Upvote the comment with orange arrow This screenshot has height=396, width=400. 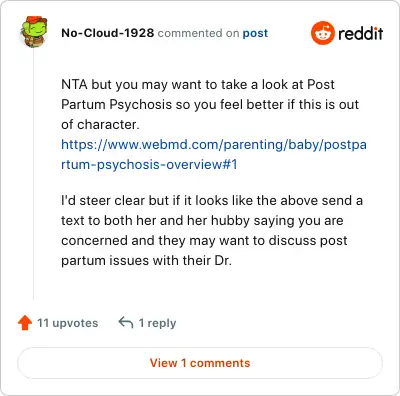25,323
